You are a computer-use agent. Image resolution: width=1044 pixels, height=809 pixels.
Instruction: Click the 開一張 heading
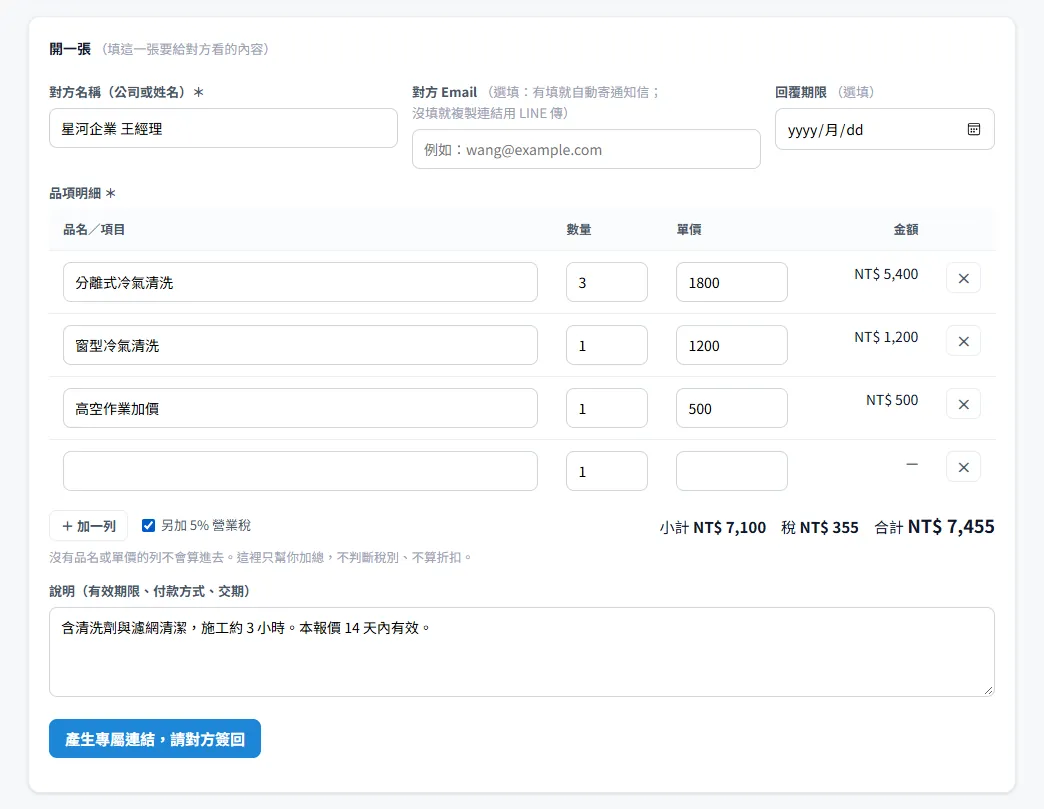pyautogui.click(x=70, y=49)
